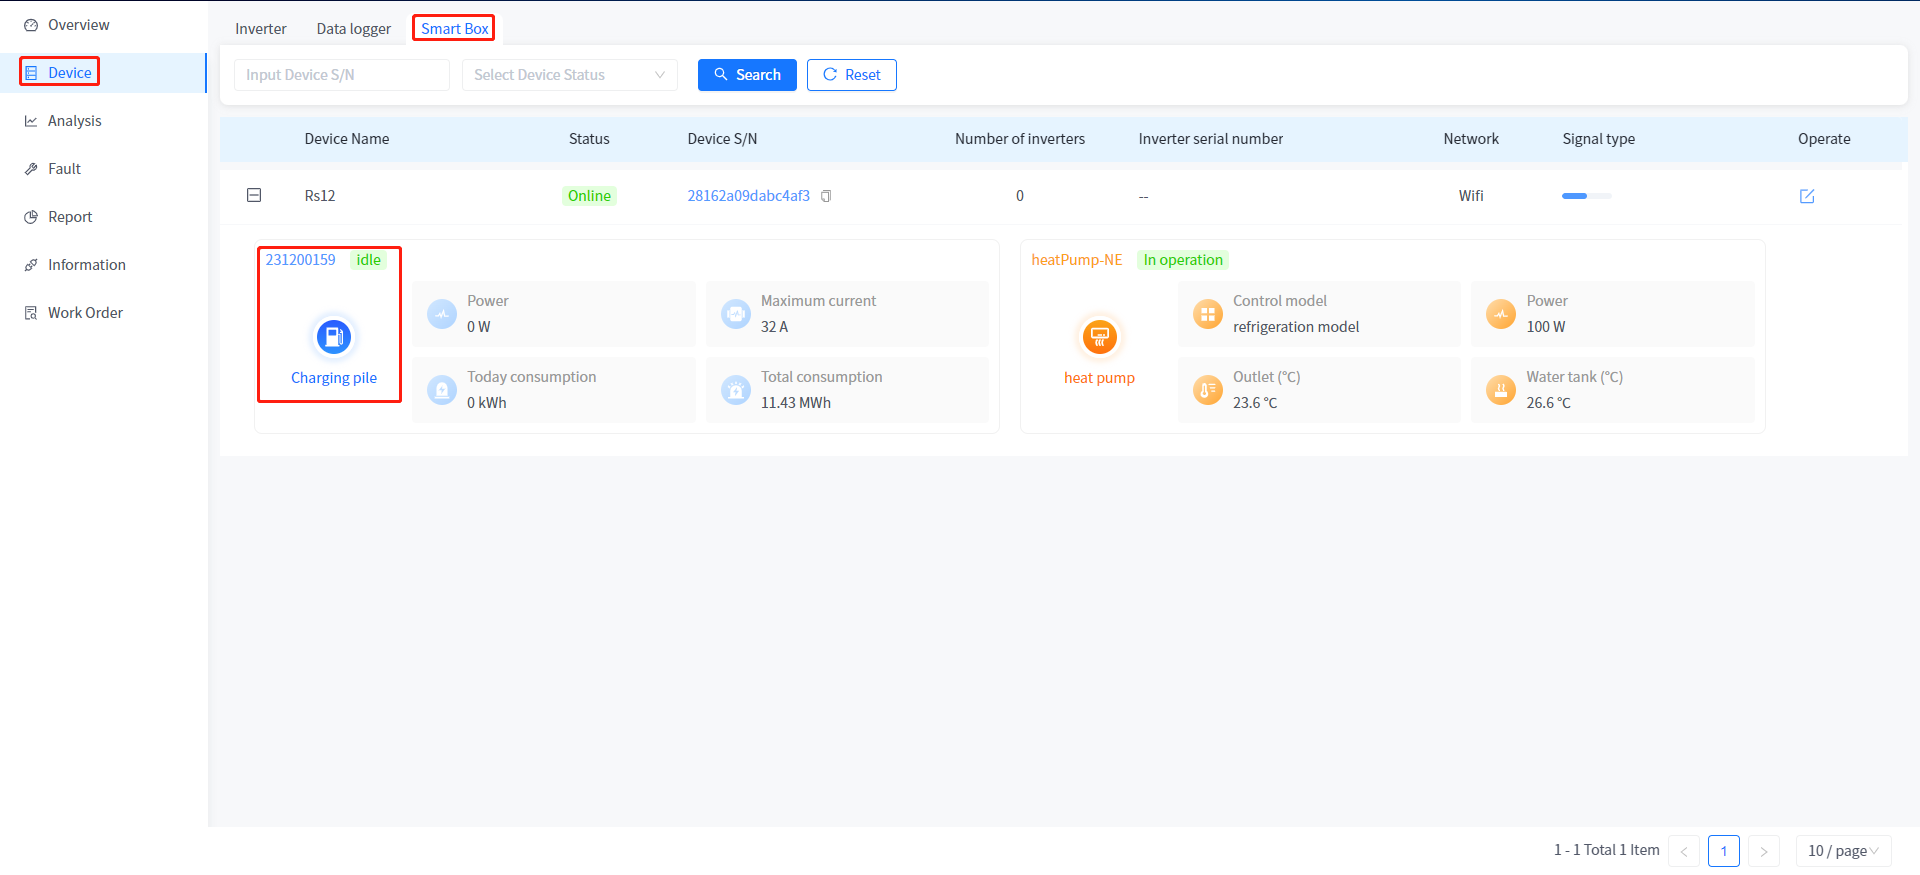Viewport: 1920px width, 875px height.
Task: Click the Total consumption icon
Action: (736, 390)
